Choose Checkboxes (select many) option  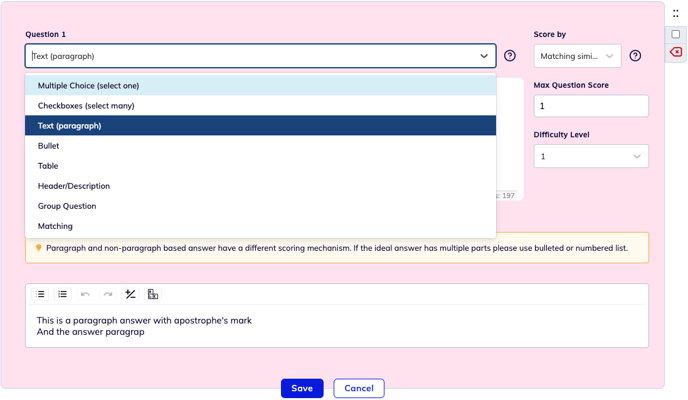coord(261,106)
